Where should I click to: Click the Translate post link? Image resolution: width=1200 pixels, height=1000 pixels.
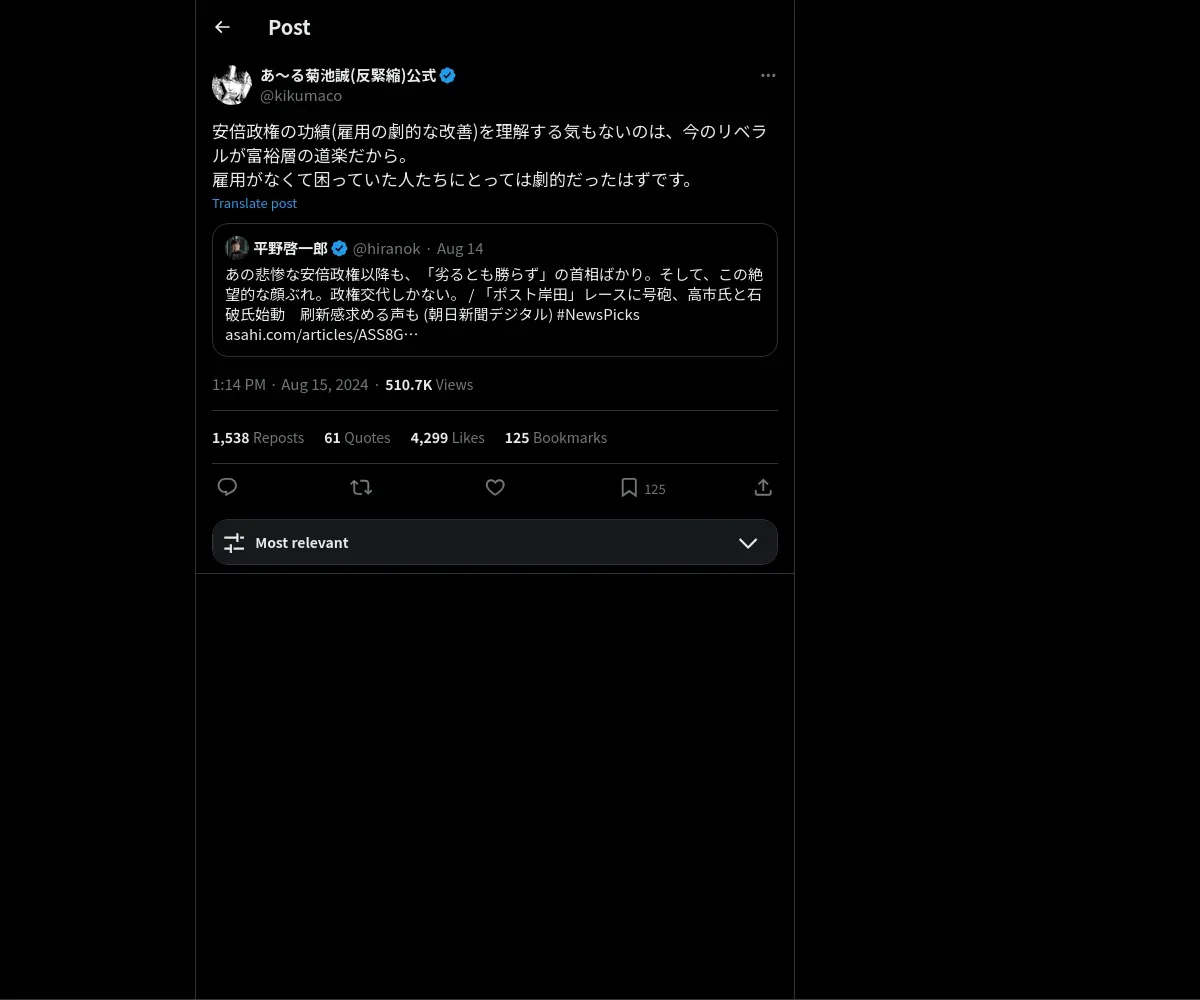(254, 203)
